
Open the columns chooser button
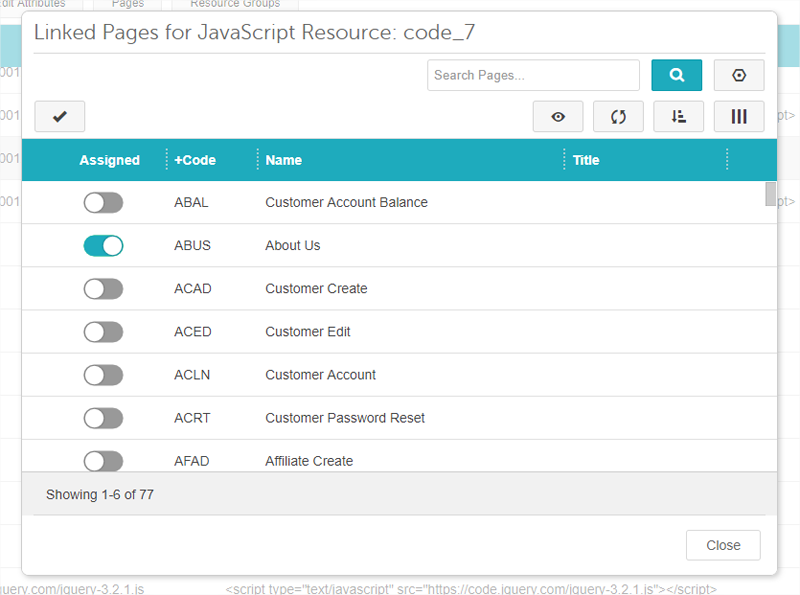(x=738, y=116)
